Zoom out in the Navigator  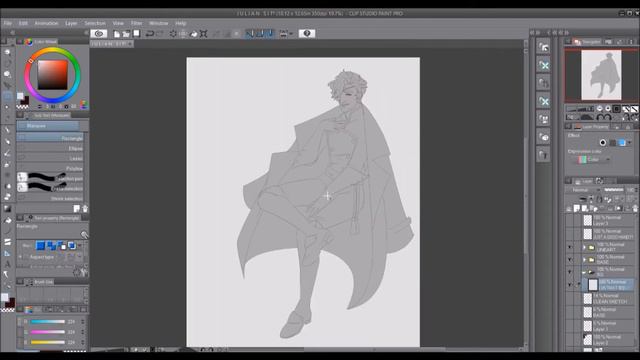pos(600,109)
